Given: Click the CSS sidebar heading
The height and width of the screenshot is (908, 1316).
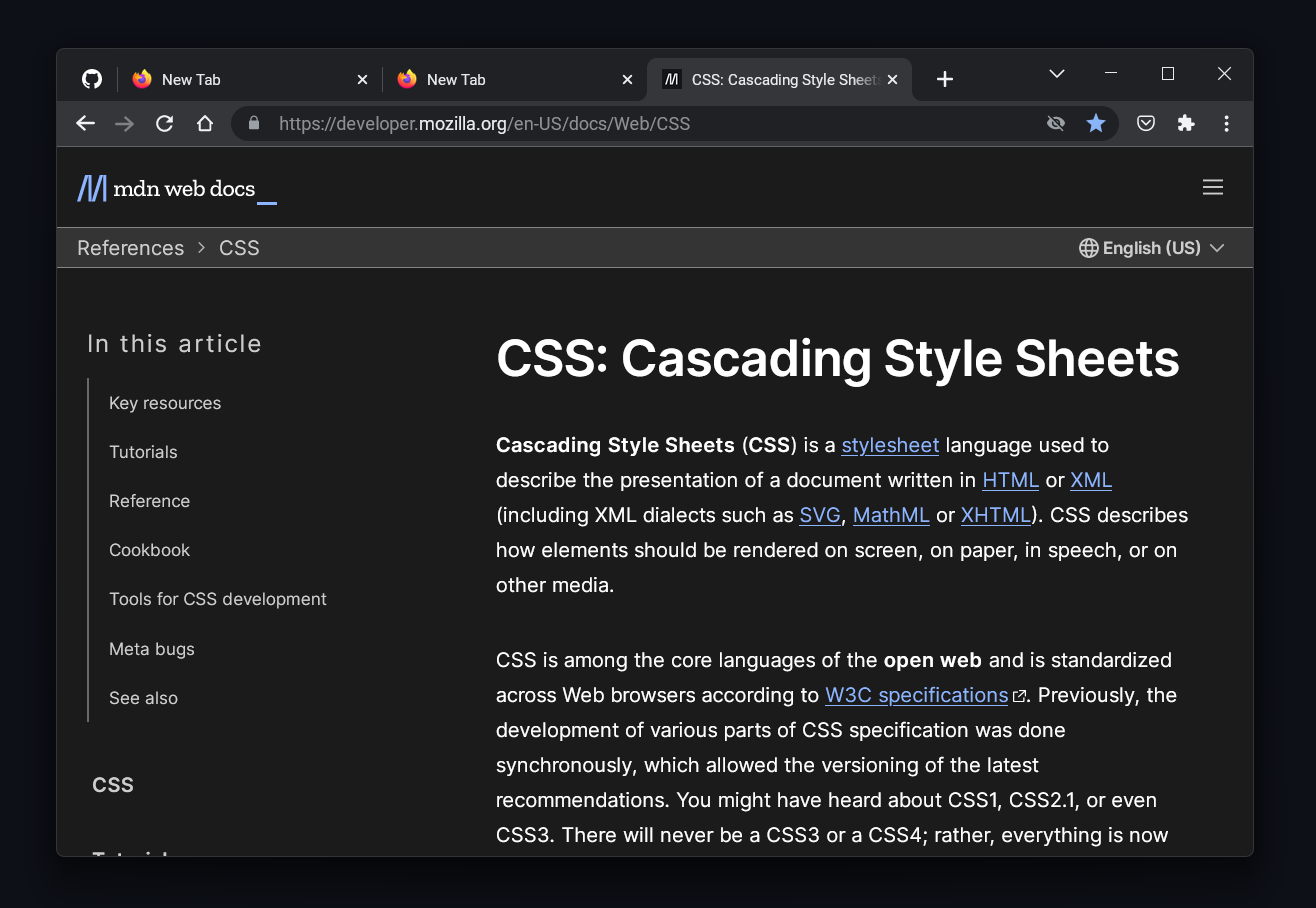Looking at the screenshot, I should 113,785.
